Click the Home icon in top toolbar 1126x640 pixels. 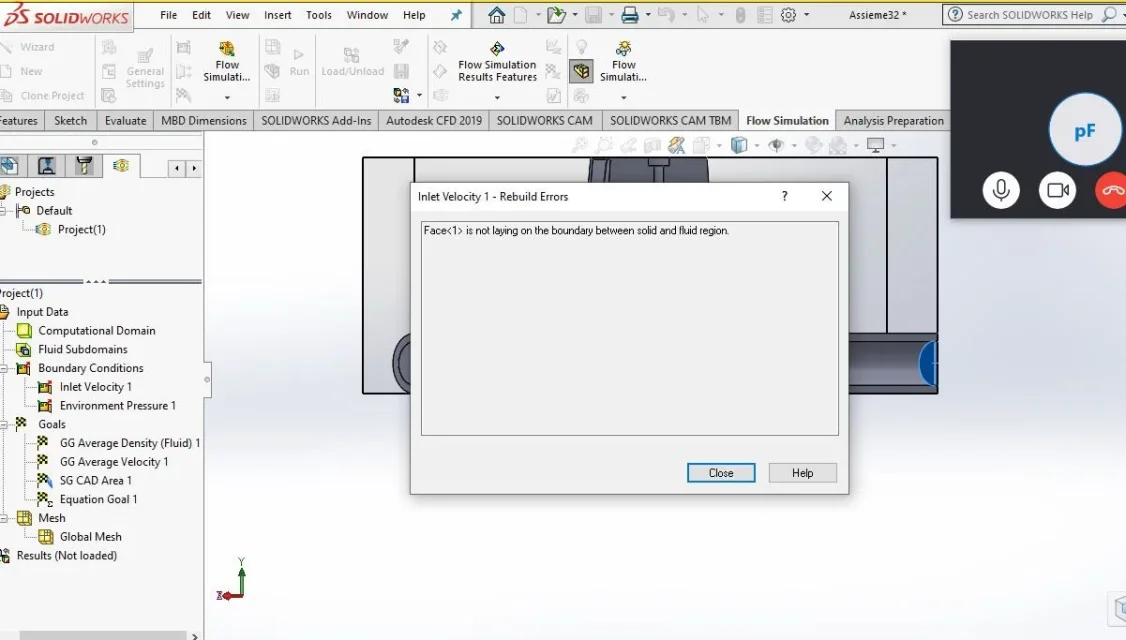click(x=496, y=14)
